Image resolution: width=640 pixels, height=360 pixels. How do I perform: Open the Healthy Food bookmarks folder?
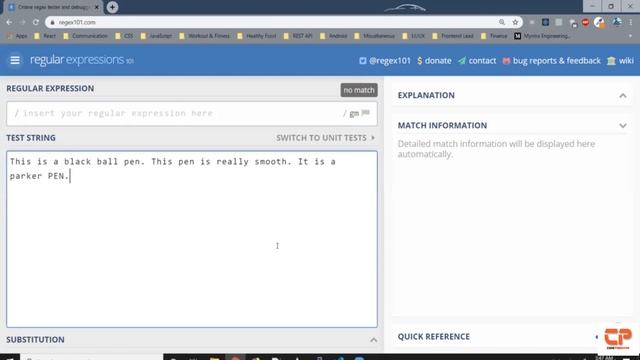click(x=257, y=36)
